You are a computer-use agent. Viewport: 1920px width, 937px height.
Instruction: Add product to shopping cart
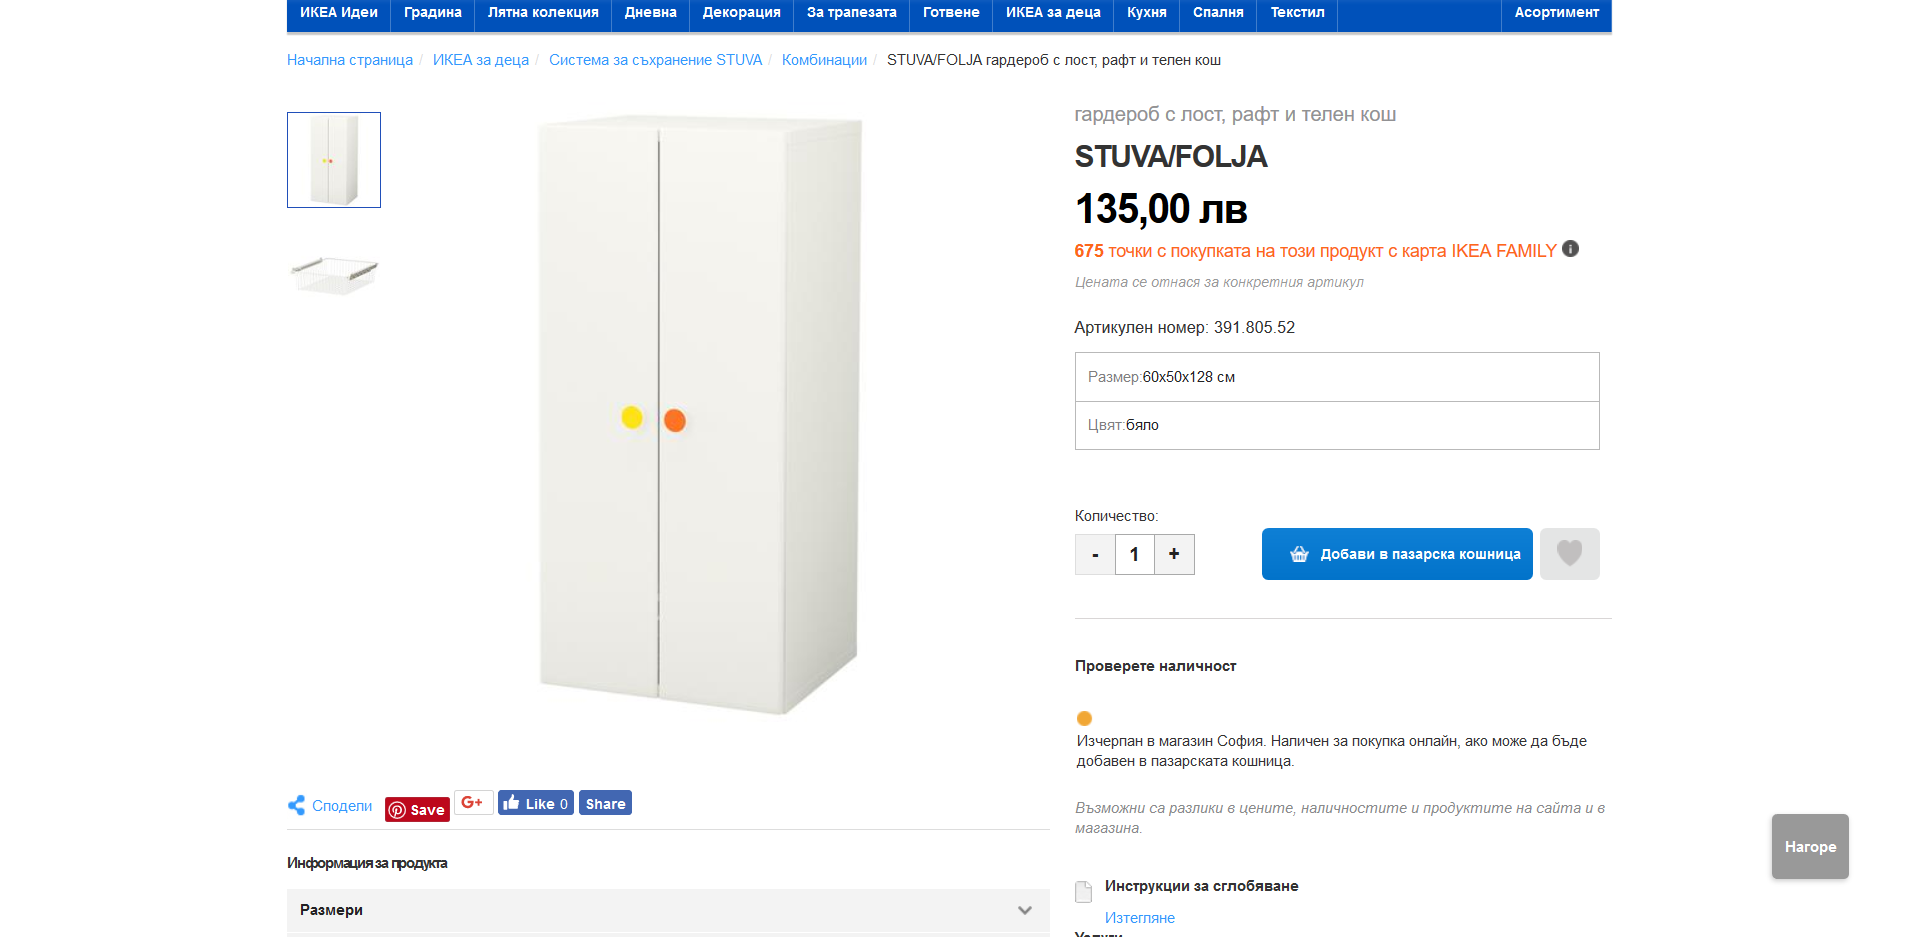1397,554
